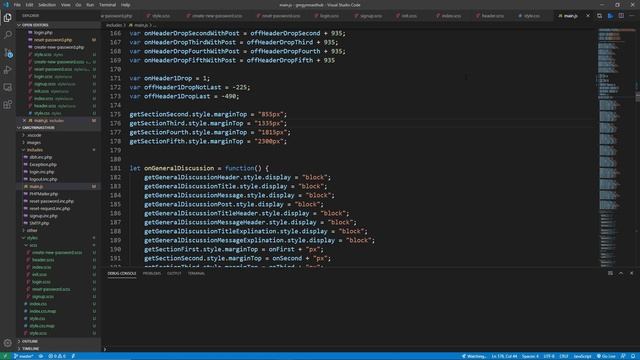This screenshot has height=360, width=640.
Task: Select the Debug Console panel tab
Action: coord(122,273)
